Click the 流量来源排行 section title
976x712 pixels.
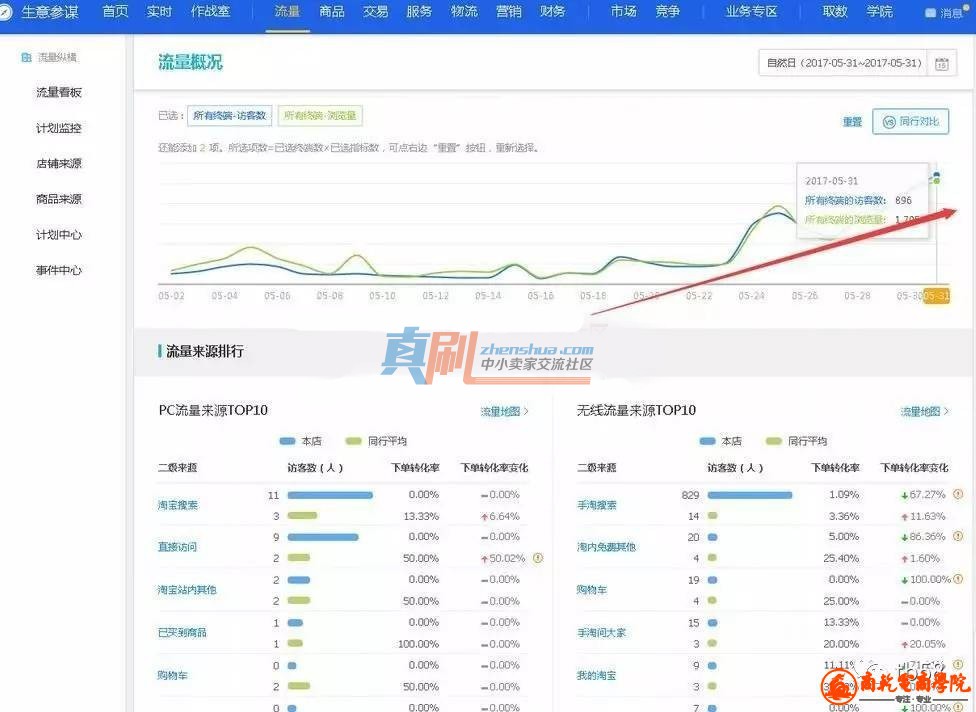[x=205, y=351]
